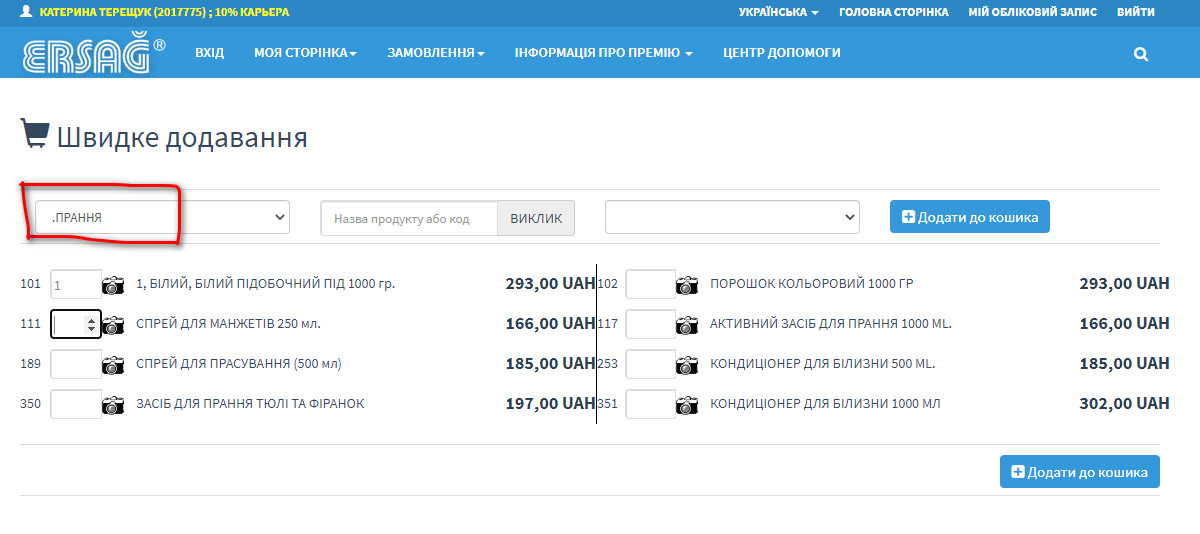Image resolution: width=1200 pixels, height=534 pixels.
Task: Show photo for product 350 тюлі та фіранок
Action: pos(114,405)
